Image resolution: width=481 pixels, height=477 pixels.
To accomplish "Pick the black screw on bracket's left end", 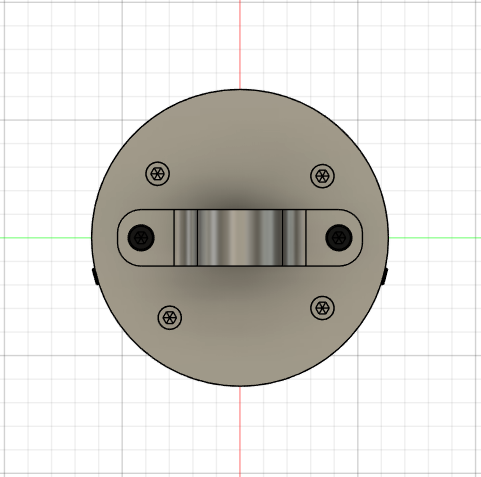I will [141, 238].
